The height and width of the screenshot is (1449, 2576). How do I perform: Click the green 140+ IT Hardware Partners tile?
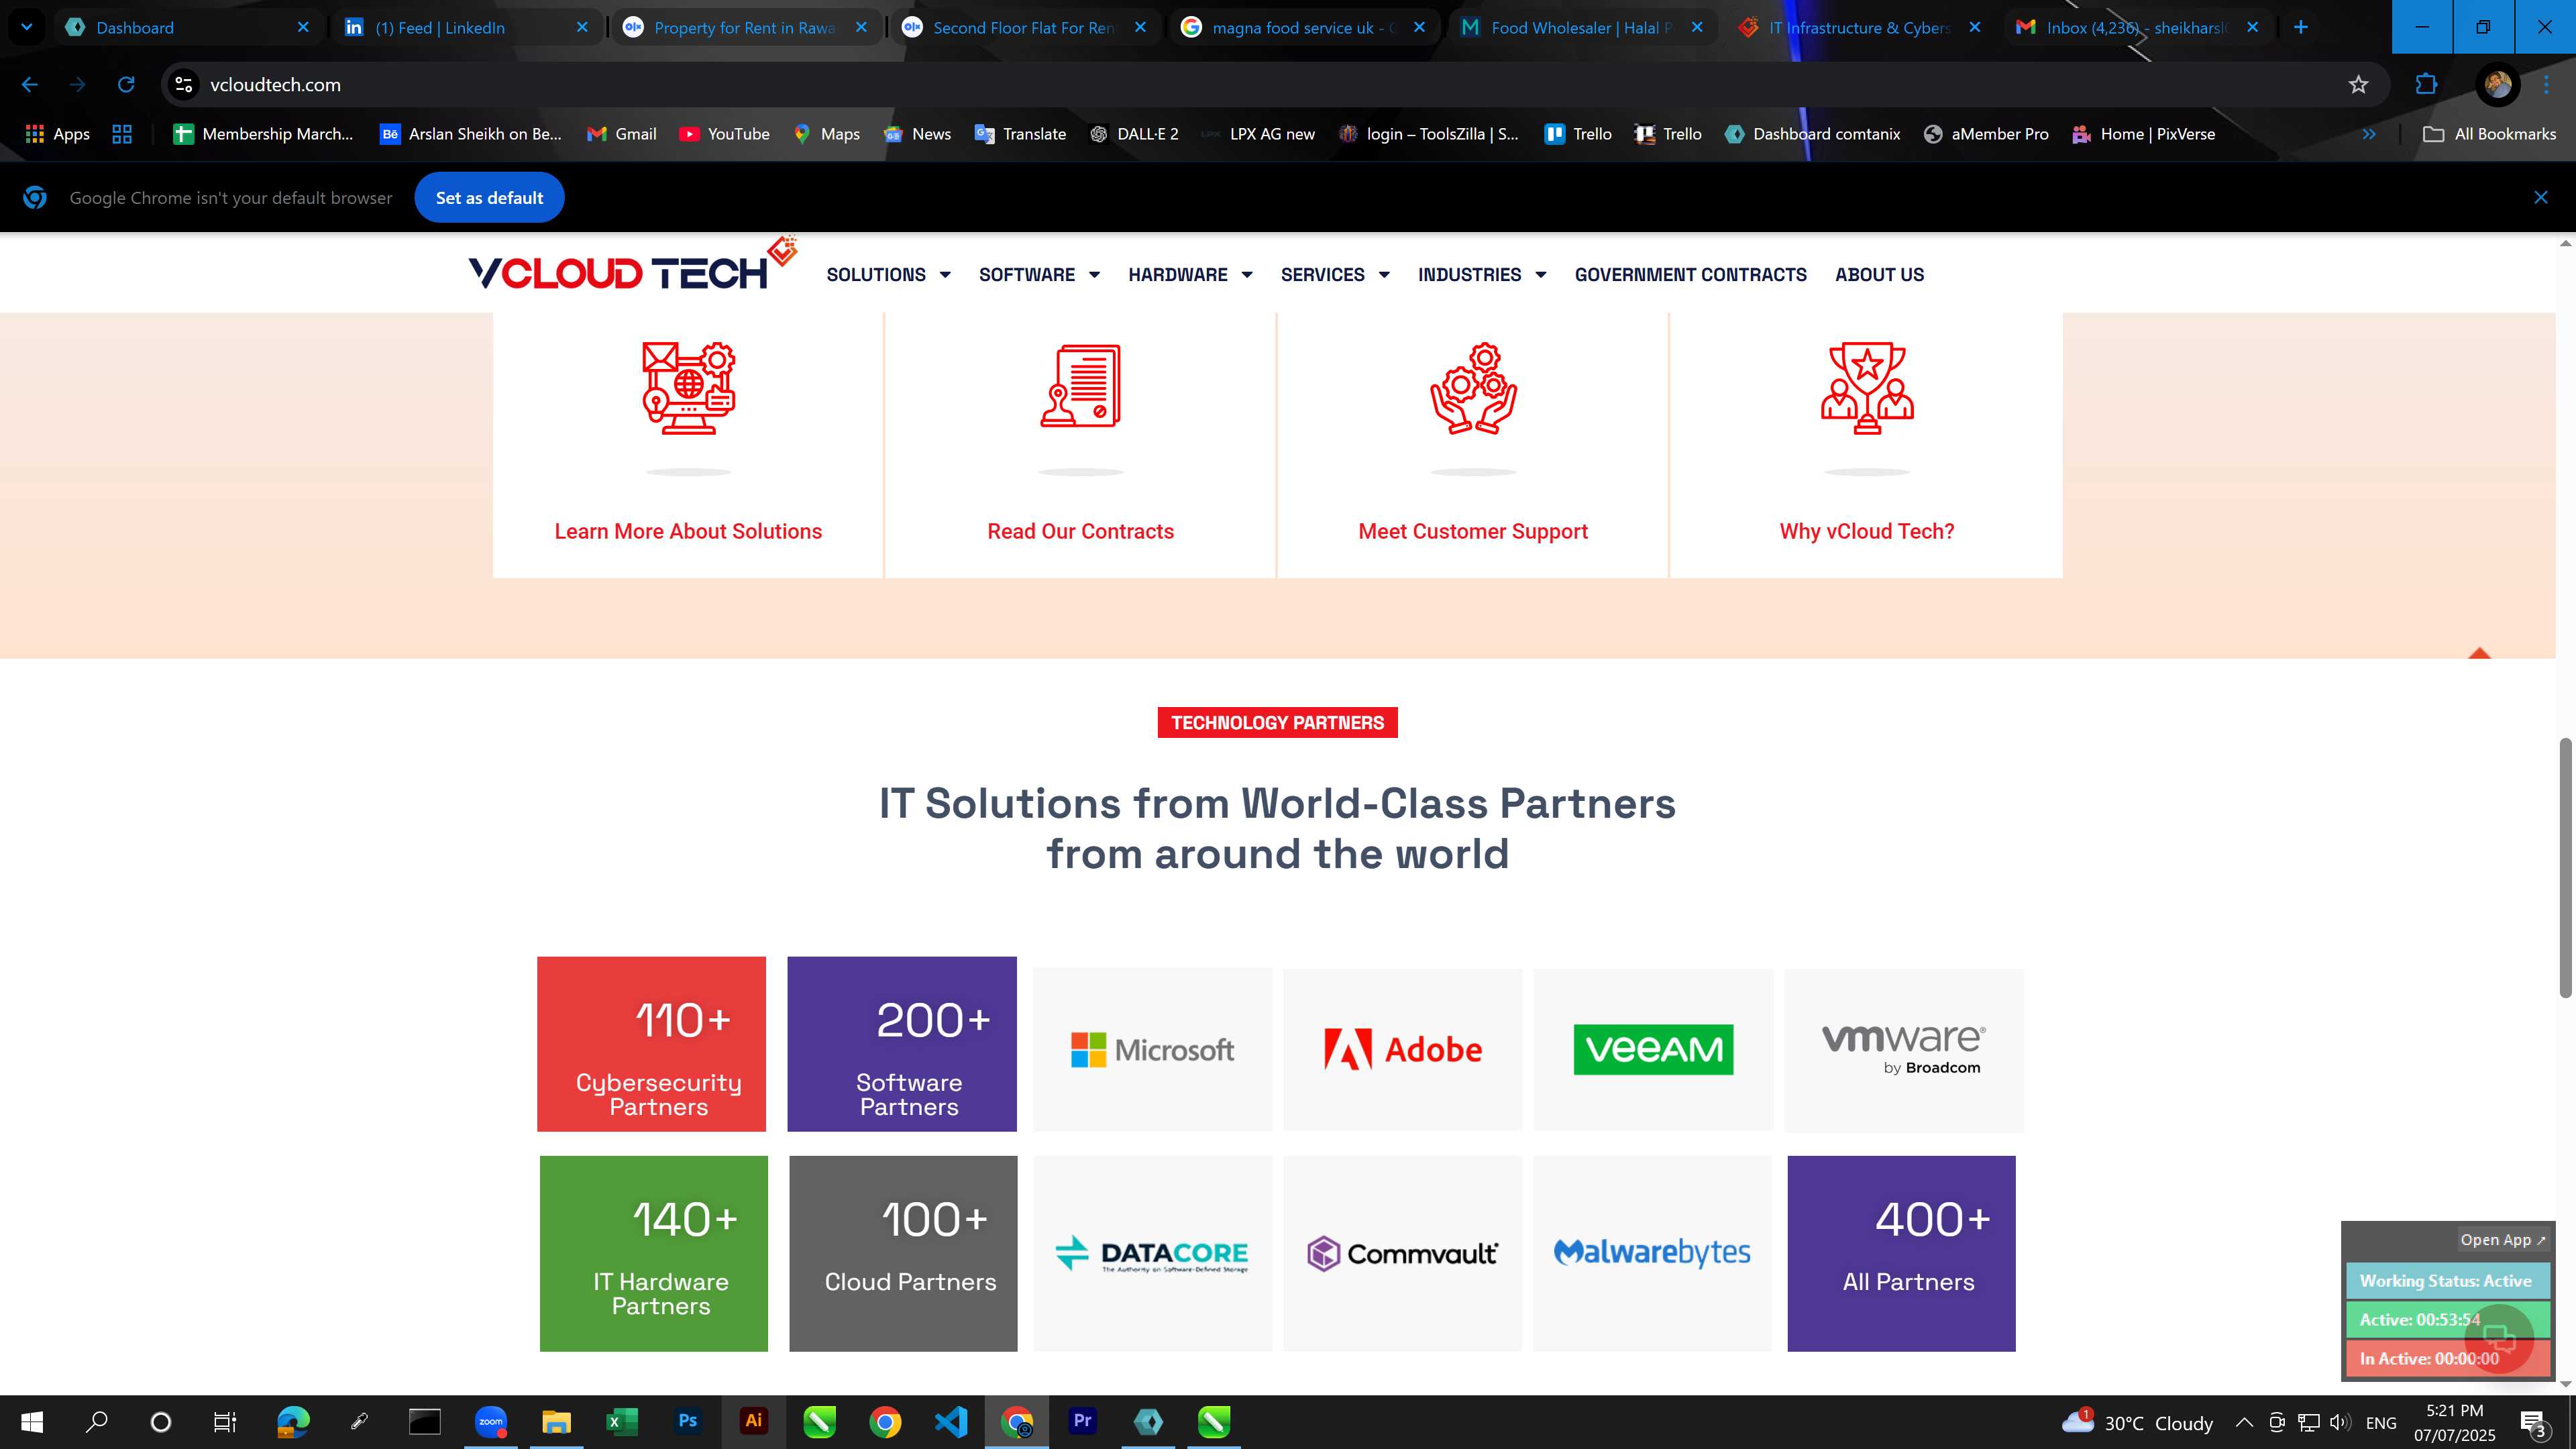pos(653,1253)
